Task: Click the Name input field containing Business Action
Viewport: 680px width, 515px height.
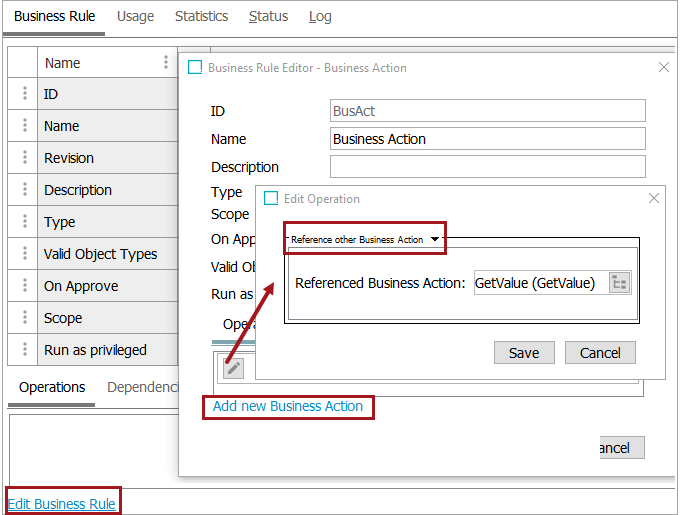Action: coord(487,139)
